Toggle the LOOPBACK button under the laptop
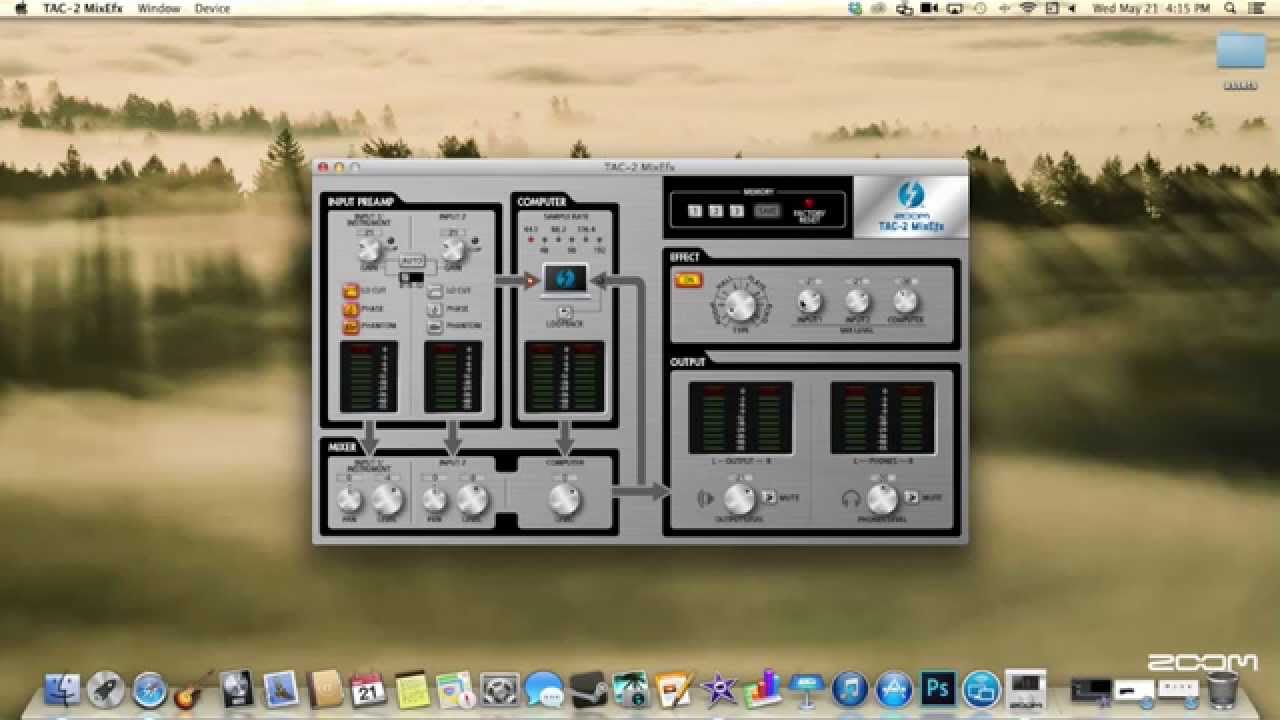 (565, 312)
